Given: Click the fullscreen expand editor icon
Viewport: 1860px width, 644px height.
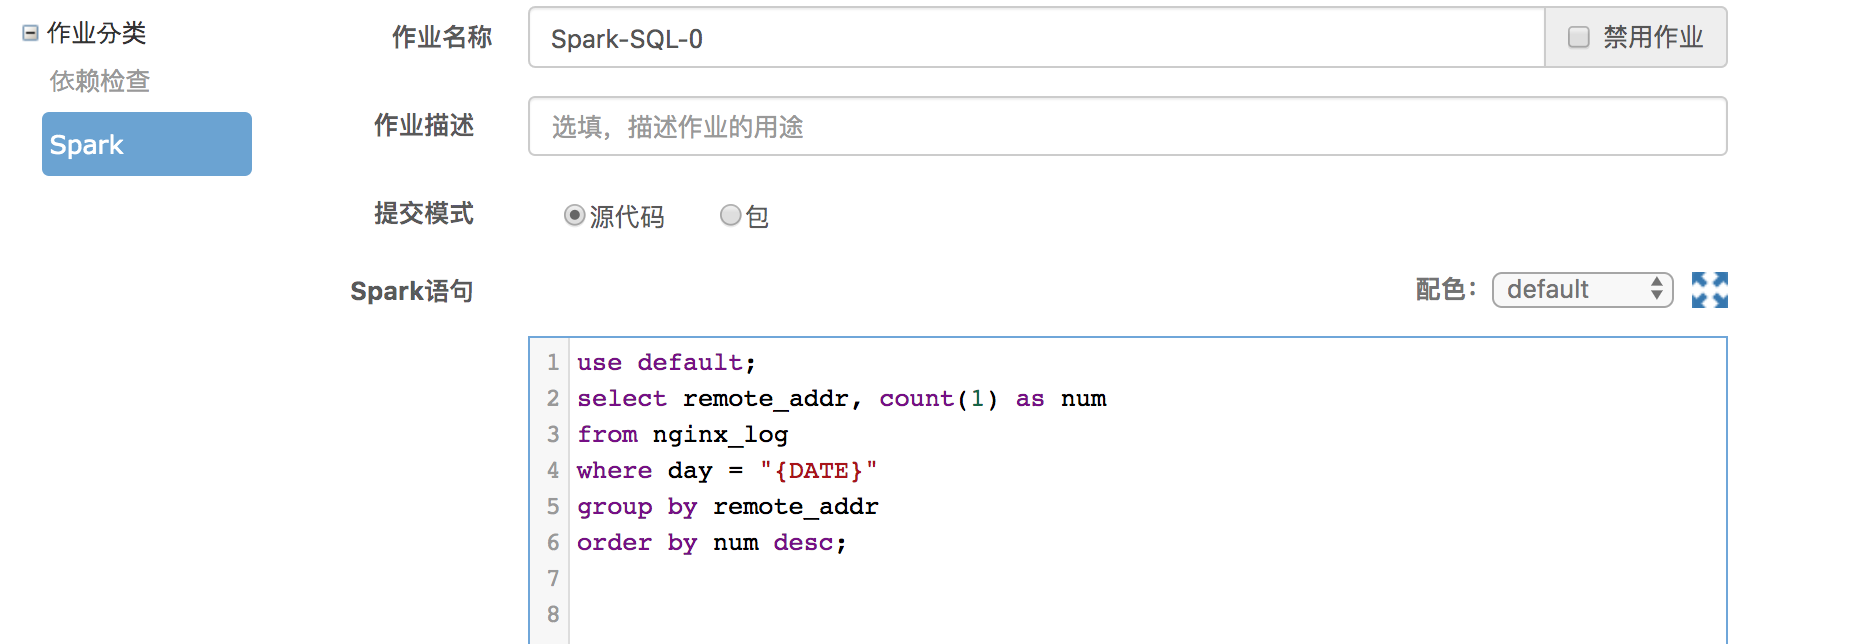Looking at the screenshot, I should (x=1709, y=290).
